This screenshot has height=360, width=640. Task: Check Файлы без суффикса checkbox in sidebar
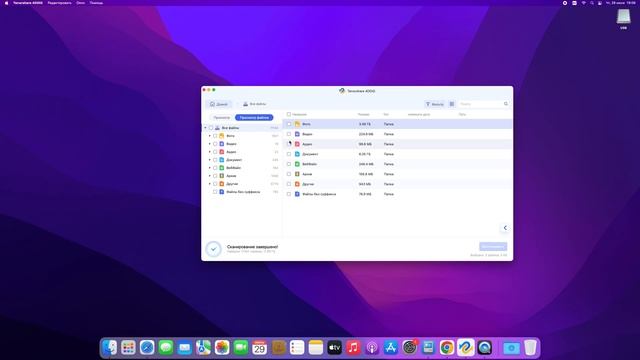point(215,192)
